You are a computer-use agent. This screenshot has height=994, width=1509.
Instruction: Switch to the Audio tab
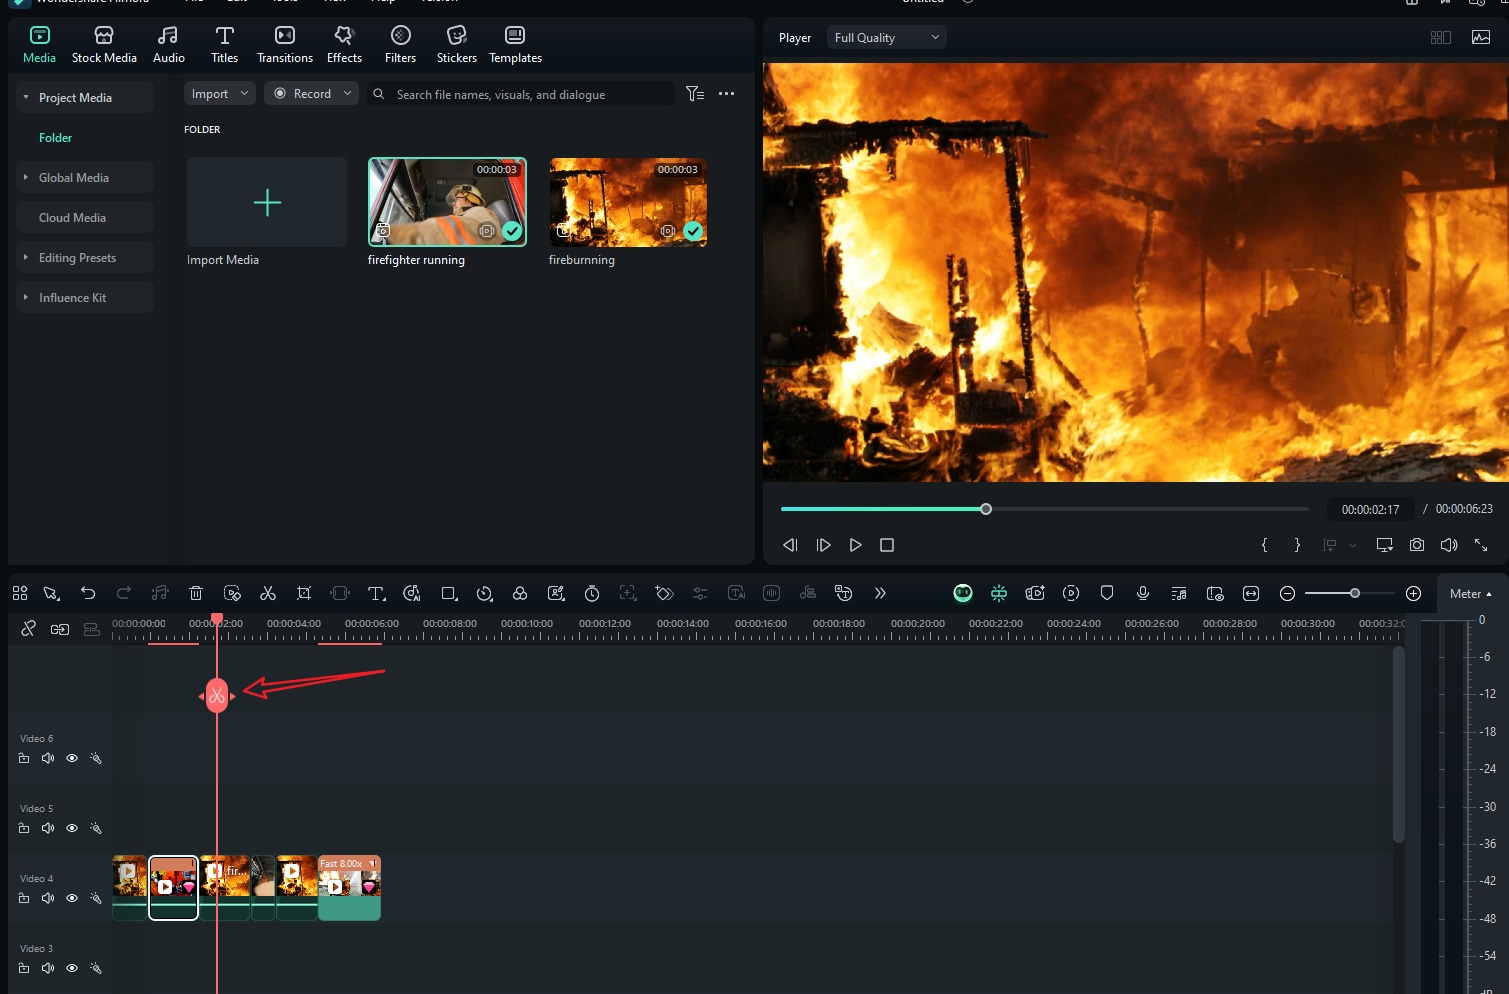[x=169, y=45]
